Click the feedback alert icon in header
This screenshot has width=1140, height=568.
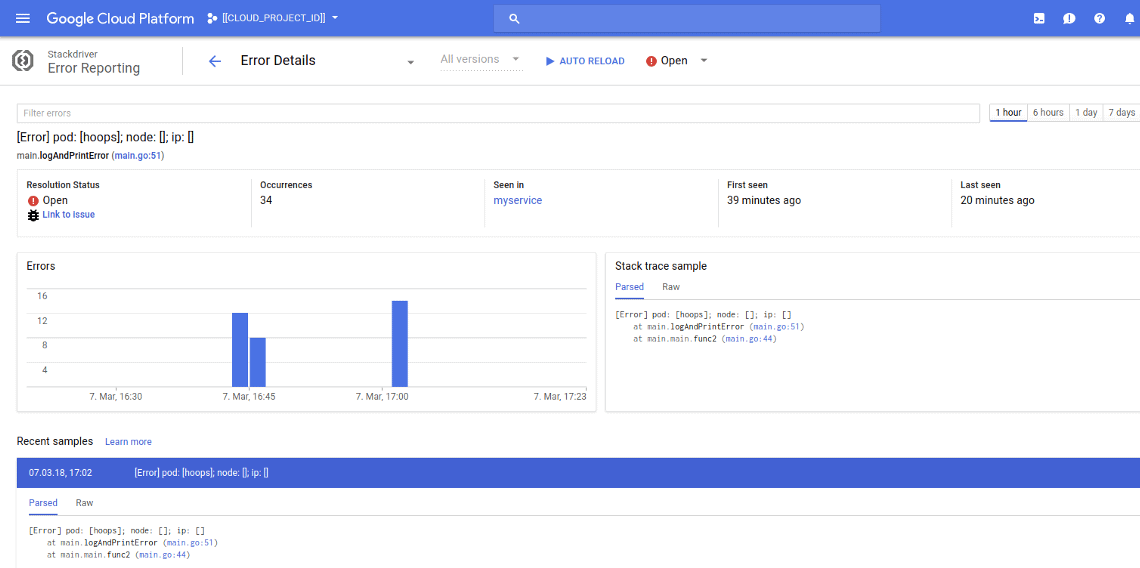pos(1069,18)
